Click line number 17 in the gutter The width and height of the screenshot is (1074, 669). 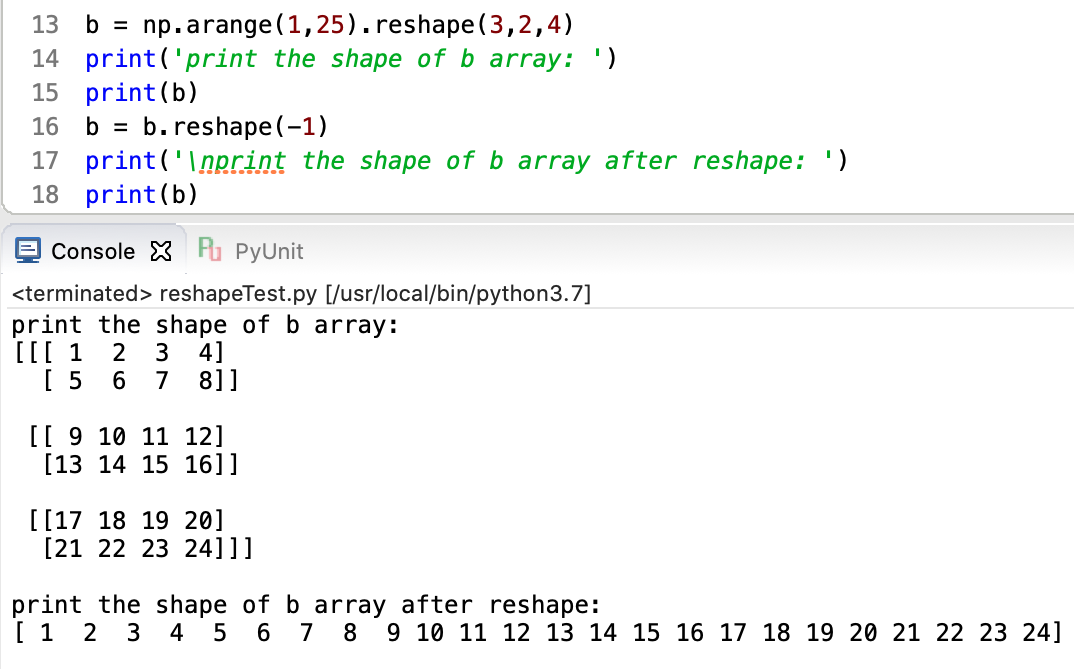tap(45, 160)
